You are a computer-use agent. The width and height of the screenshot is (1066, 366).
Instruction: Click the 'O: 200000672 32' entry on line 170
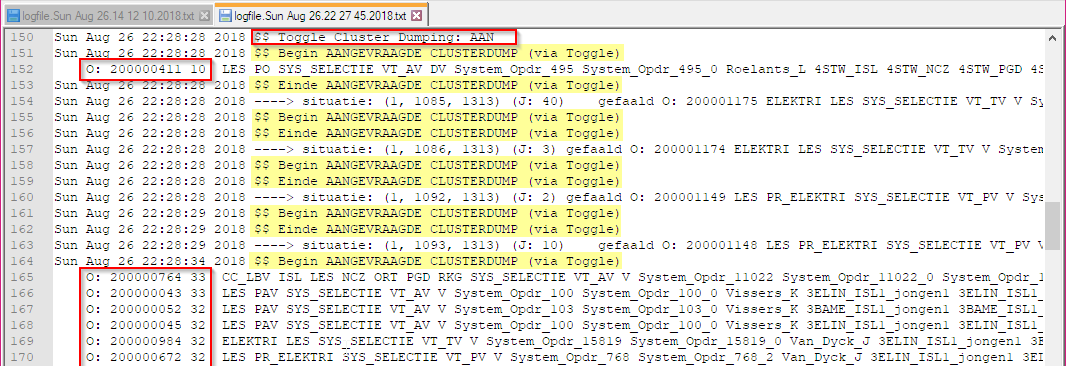(x=145, y=356)
